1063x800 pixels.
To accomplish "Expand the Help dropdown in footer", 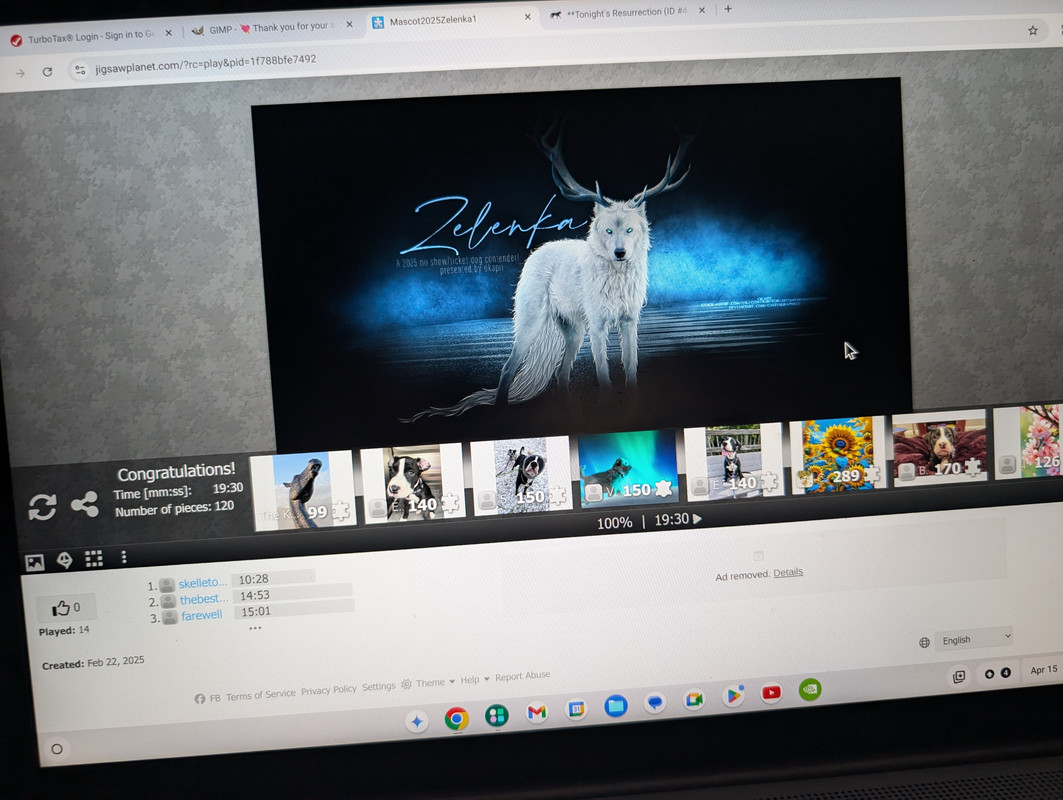I will point(475,680).
